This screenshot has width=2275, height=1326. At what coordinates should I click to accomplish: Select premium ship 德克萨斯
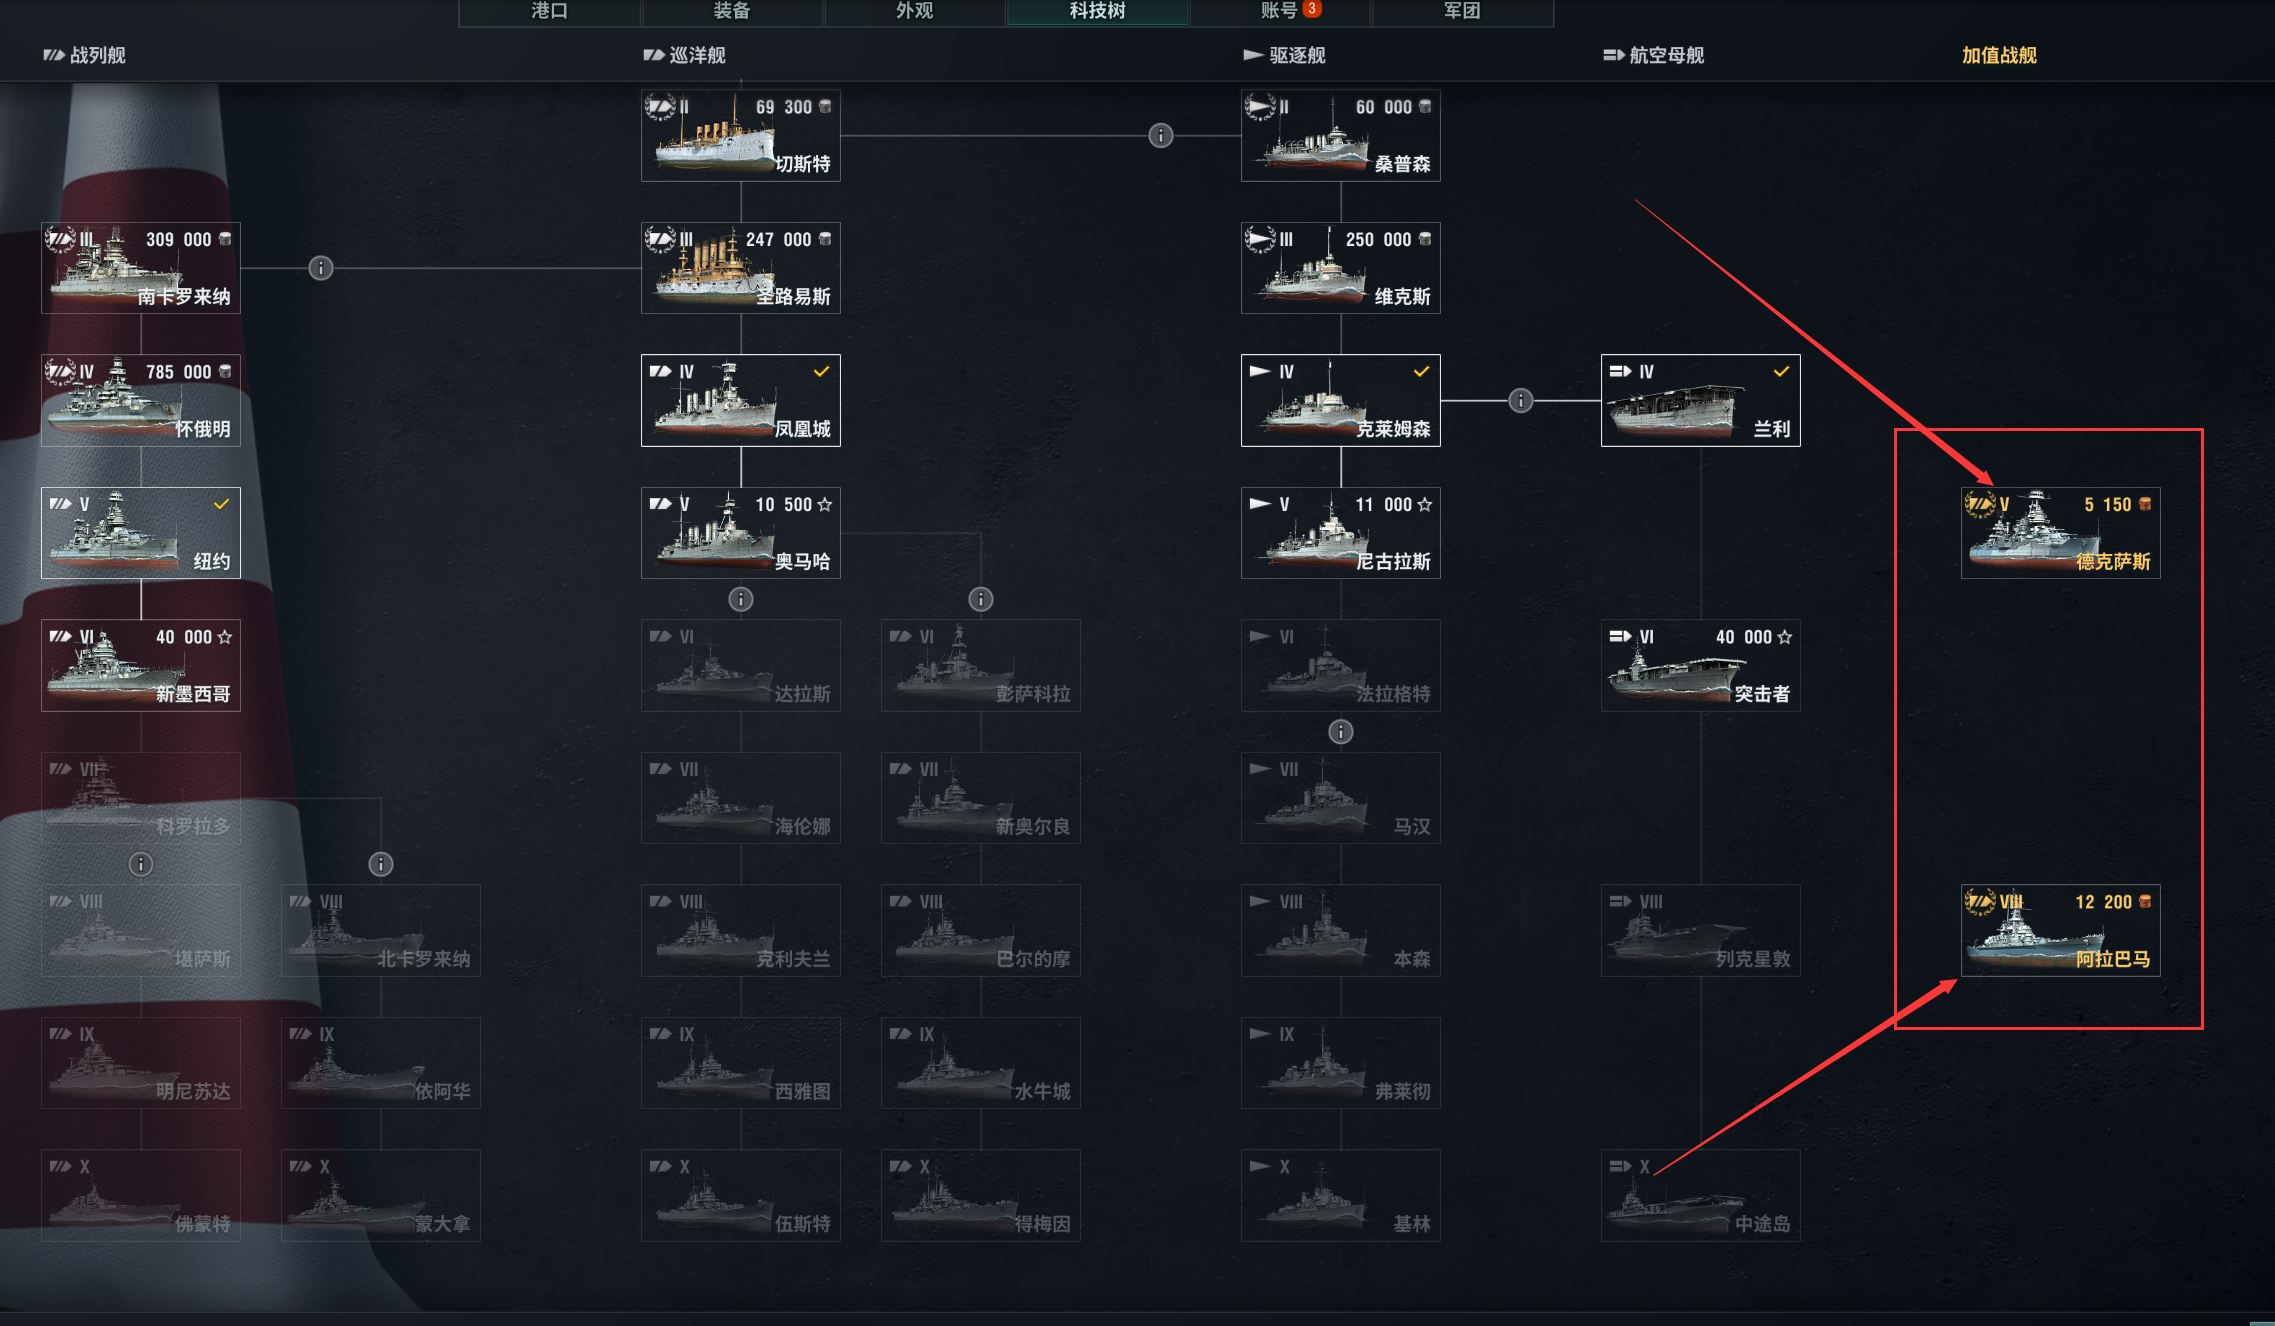pyautogui.click(x=2060, y=533)
